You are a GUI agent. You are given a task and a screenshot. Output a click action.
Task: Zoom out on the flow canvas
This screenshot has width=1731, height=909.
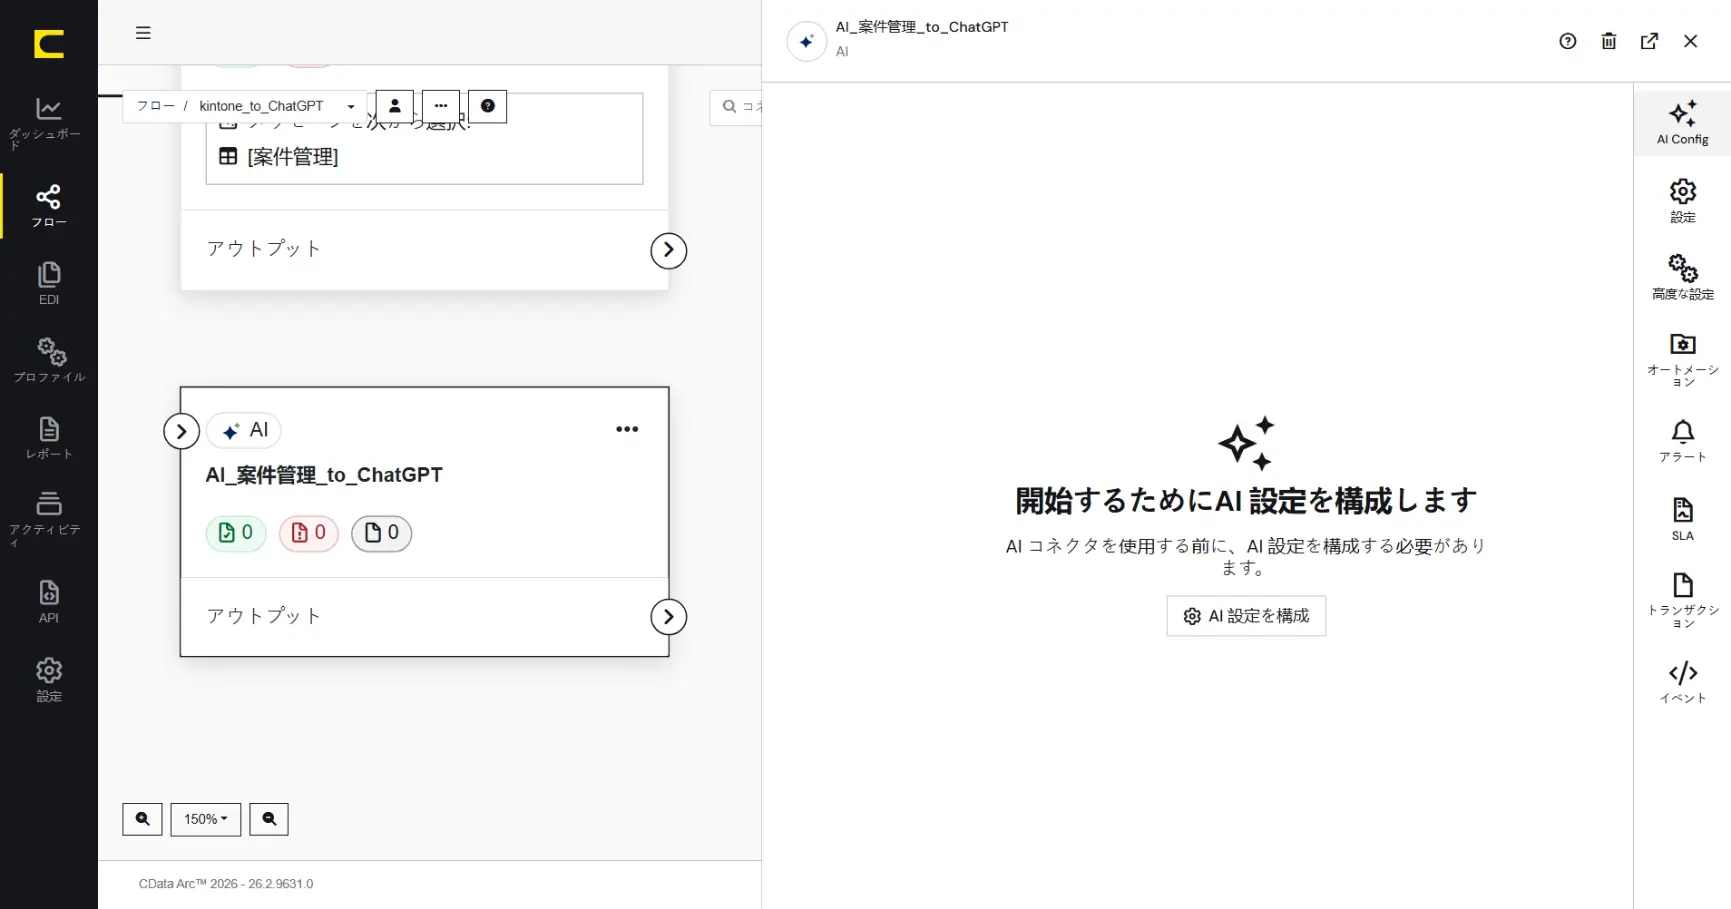[x=269, y=819]
